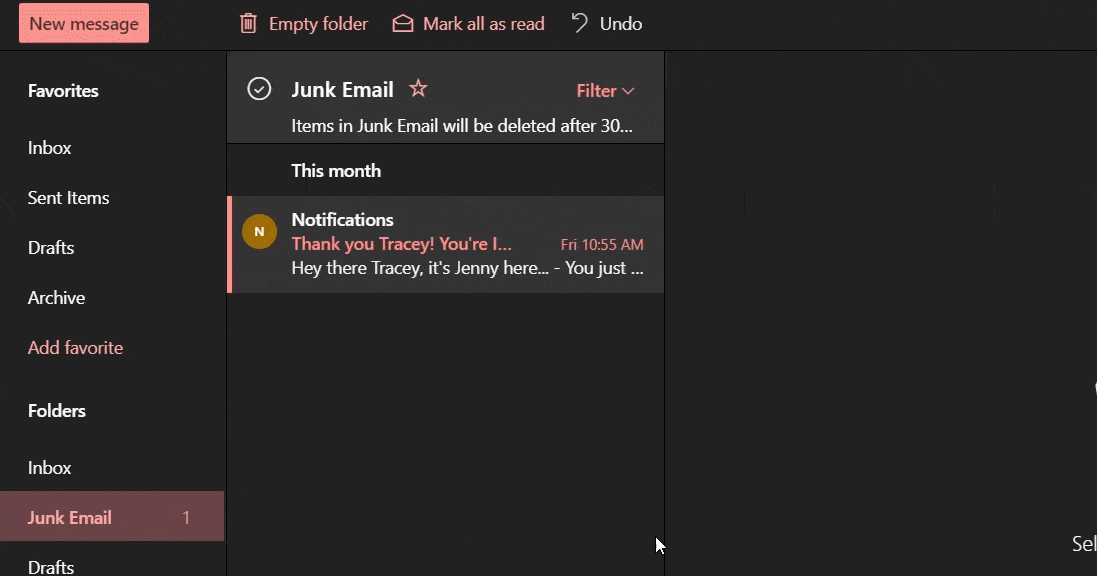Screen dimensions: 1097x576
Task: Open the Filter dropdown
Action: click(x=604, y=91)
